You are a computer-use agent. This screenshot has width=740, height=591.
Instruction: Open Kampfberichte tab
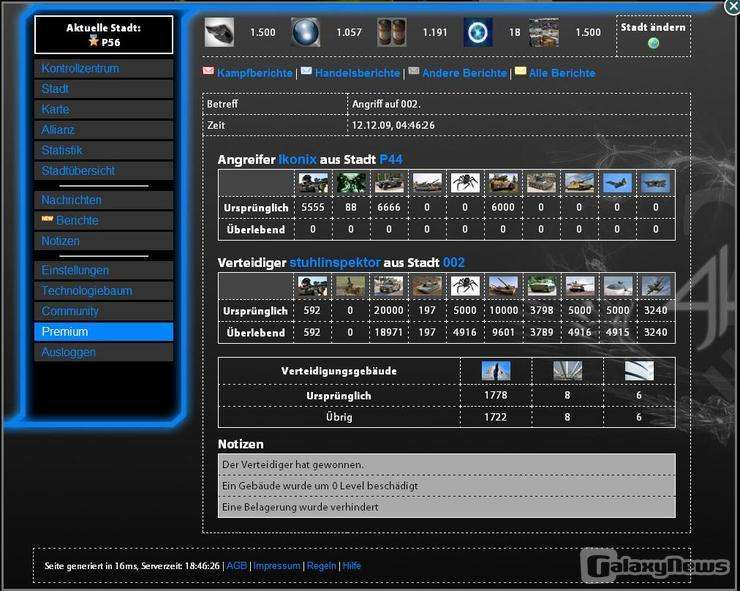click(x=255, y=73)
